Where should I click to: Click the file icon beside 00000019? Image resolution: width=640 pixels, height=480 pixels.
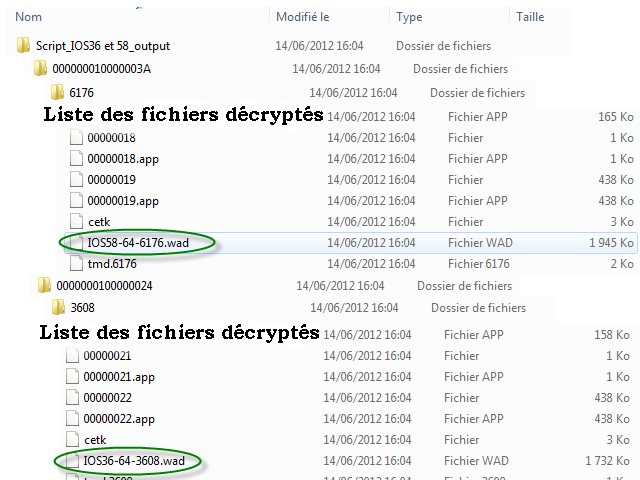click(x=76, y=180)
